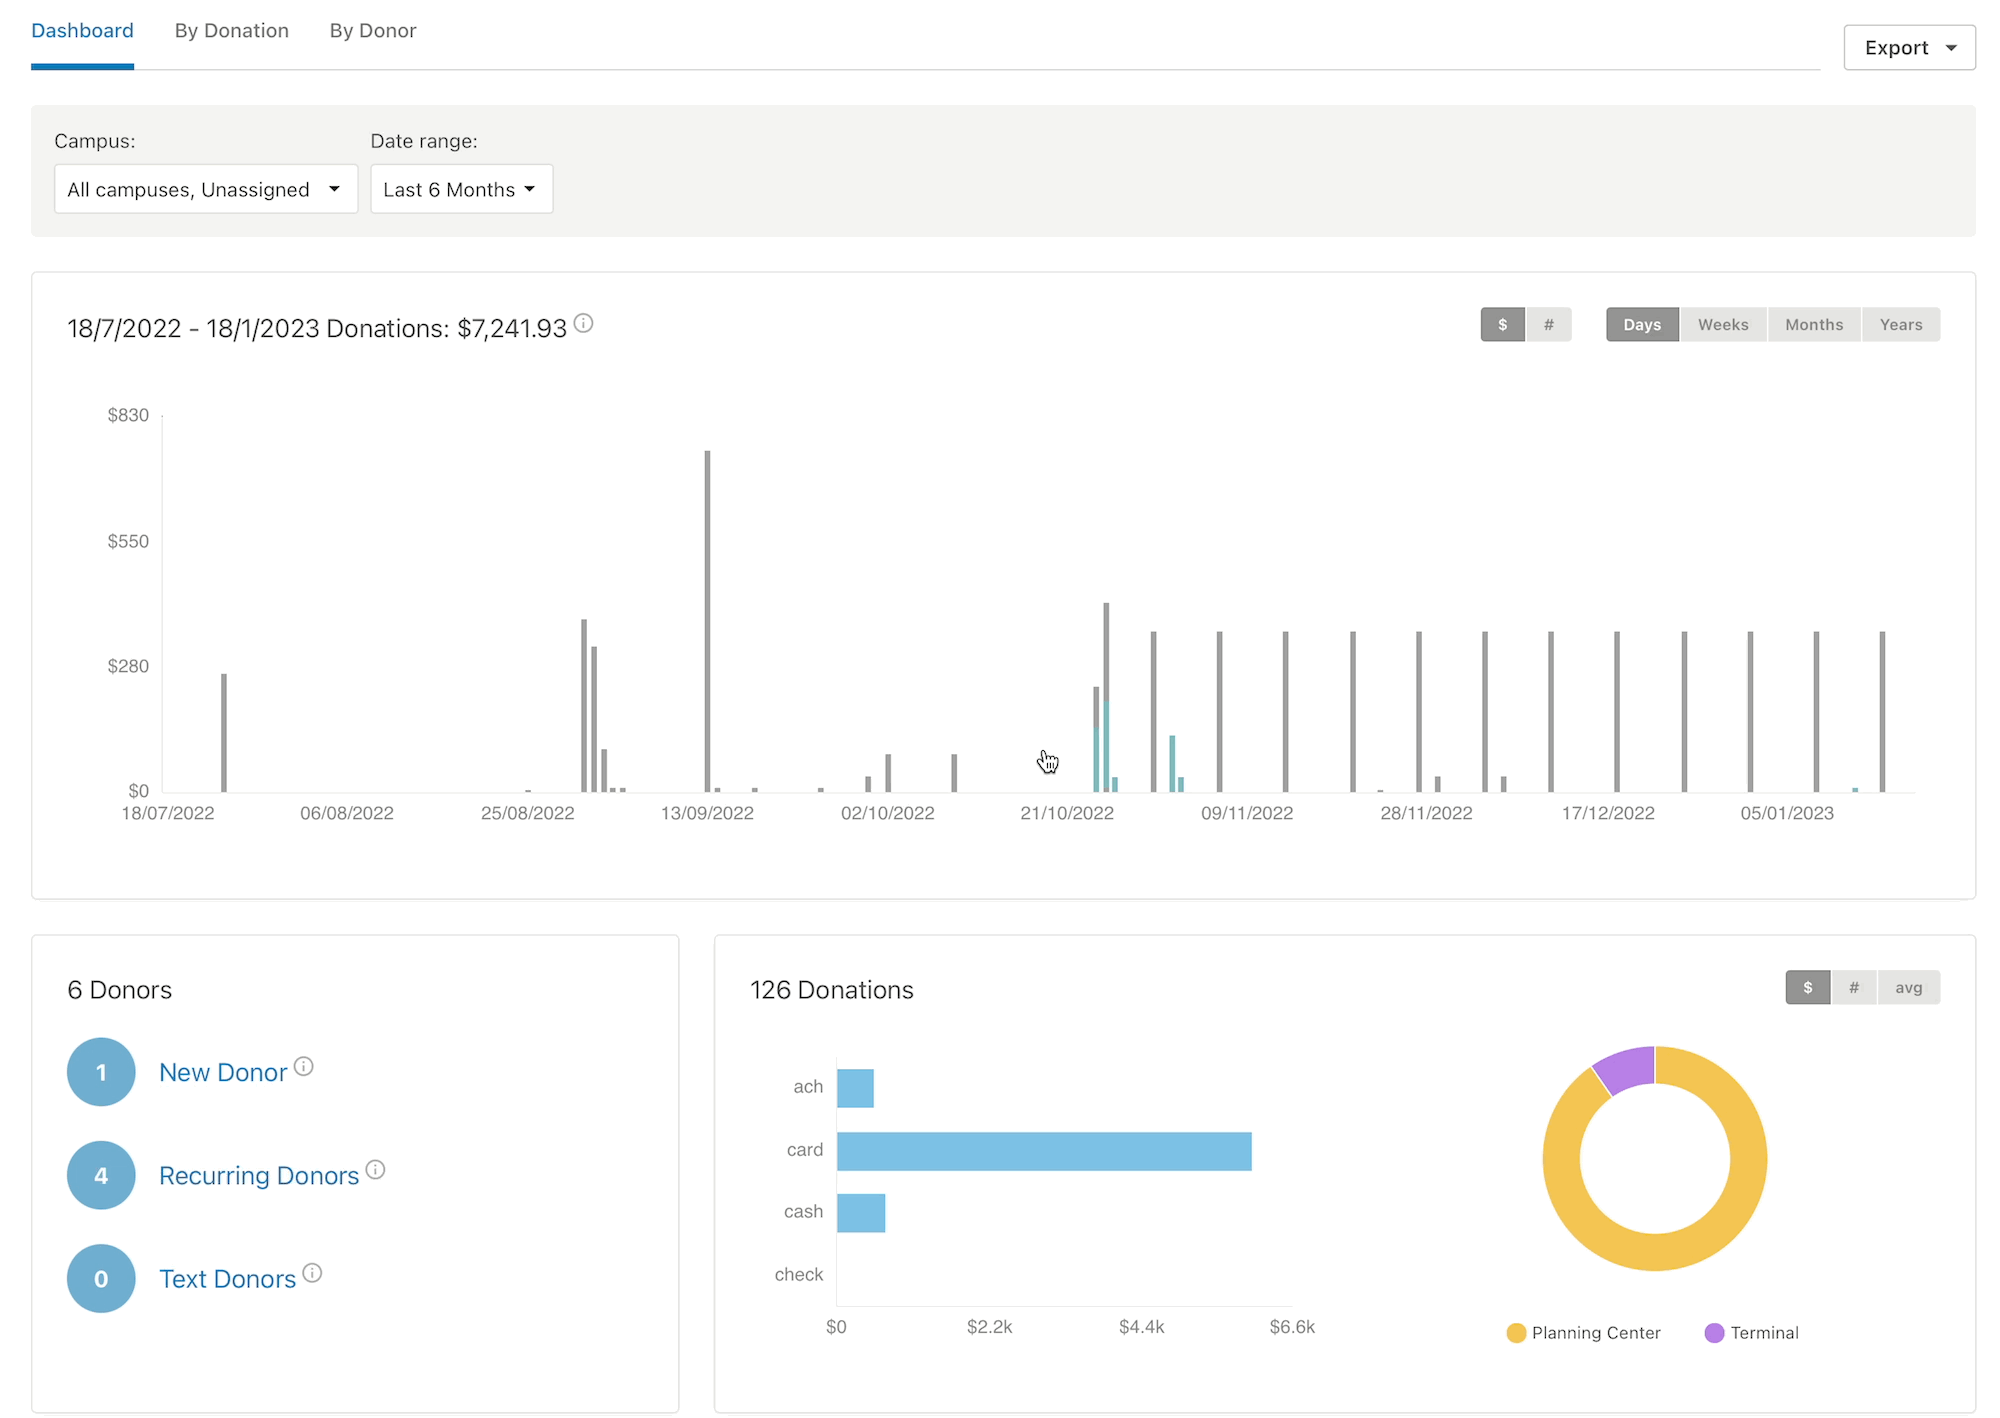Click the Terminal purple legend swatch
Viewport: 2000px width, 1418px height.
1714,1333
